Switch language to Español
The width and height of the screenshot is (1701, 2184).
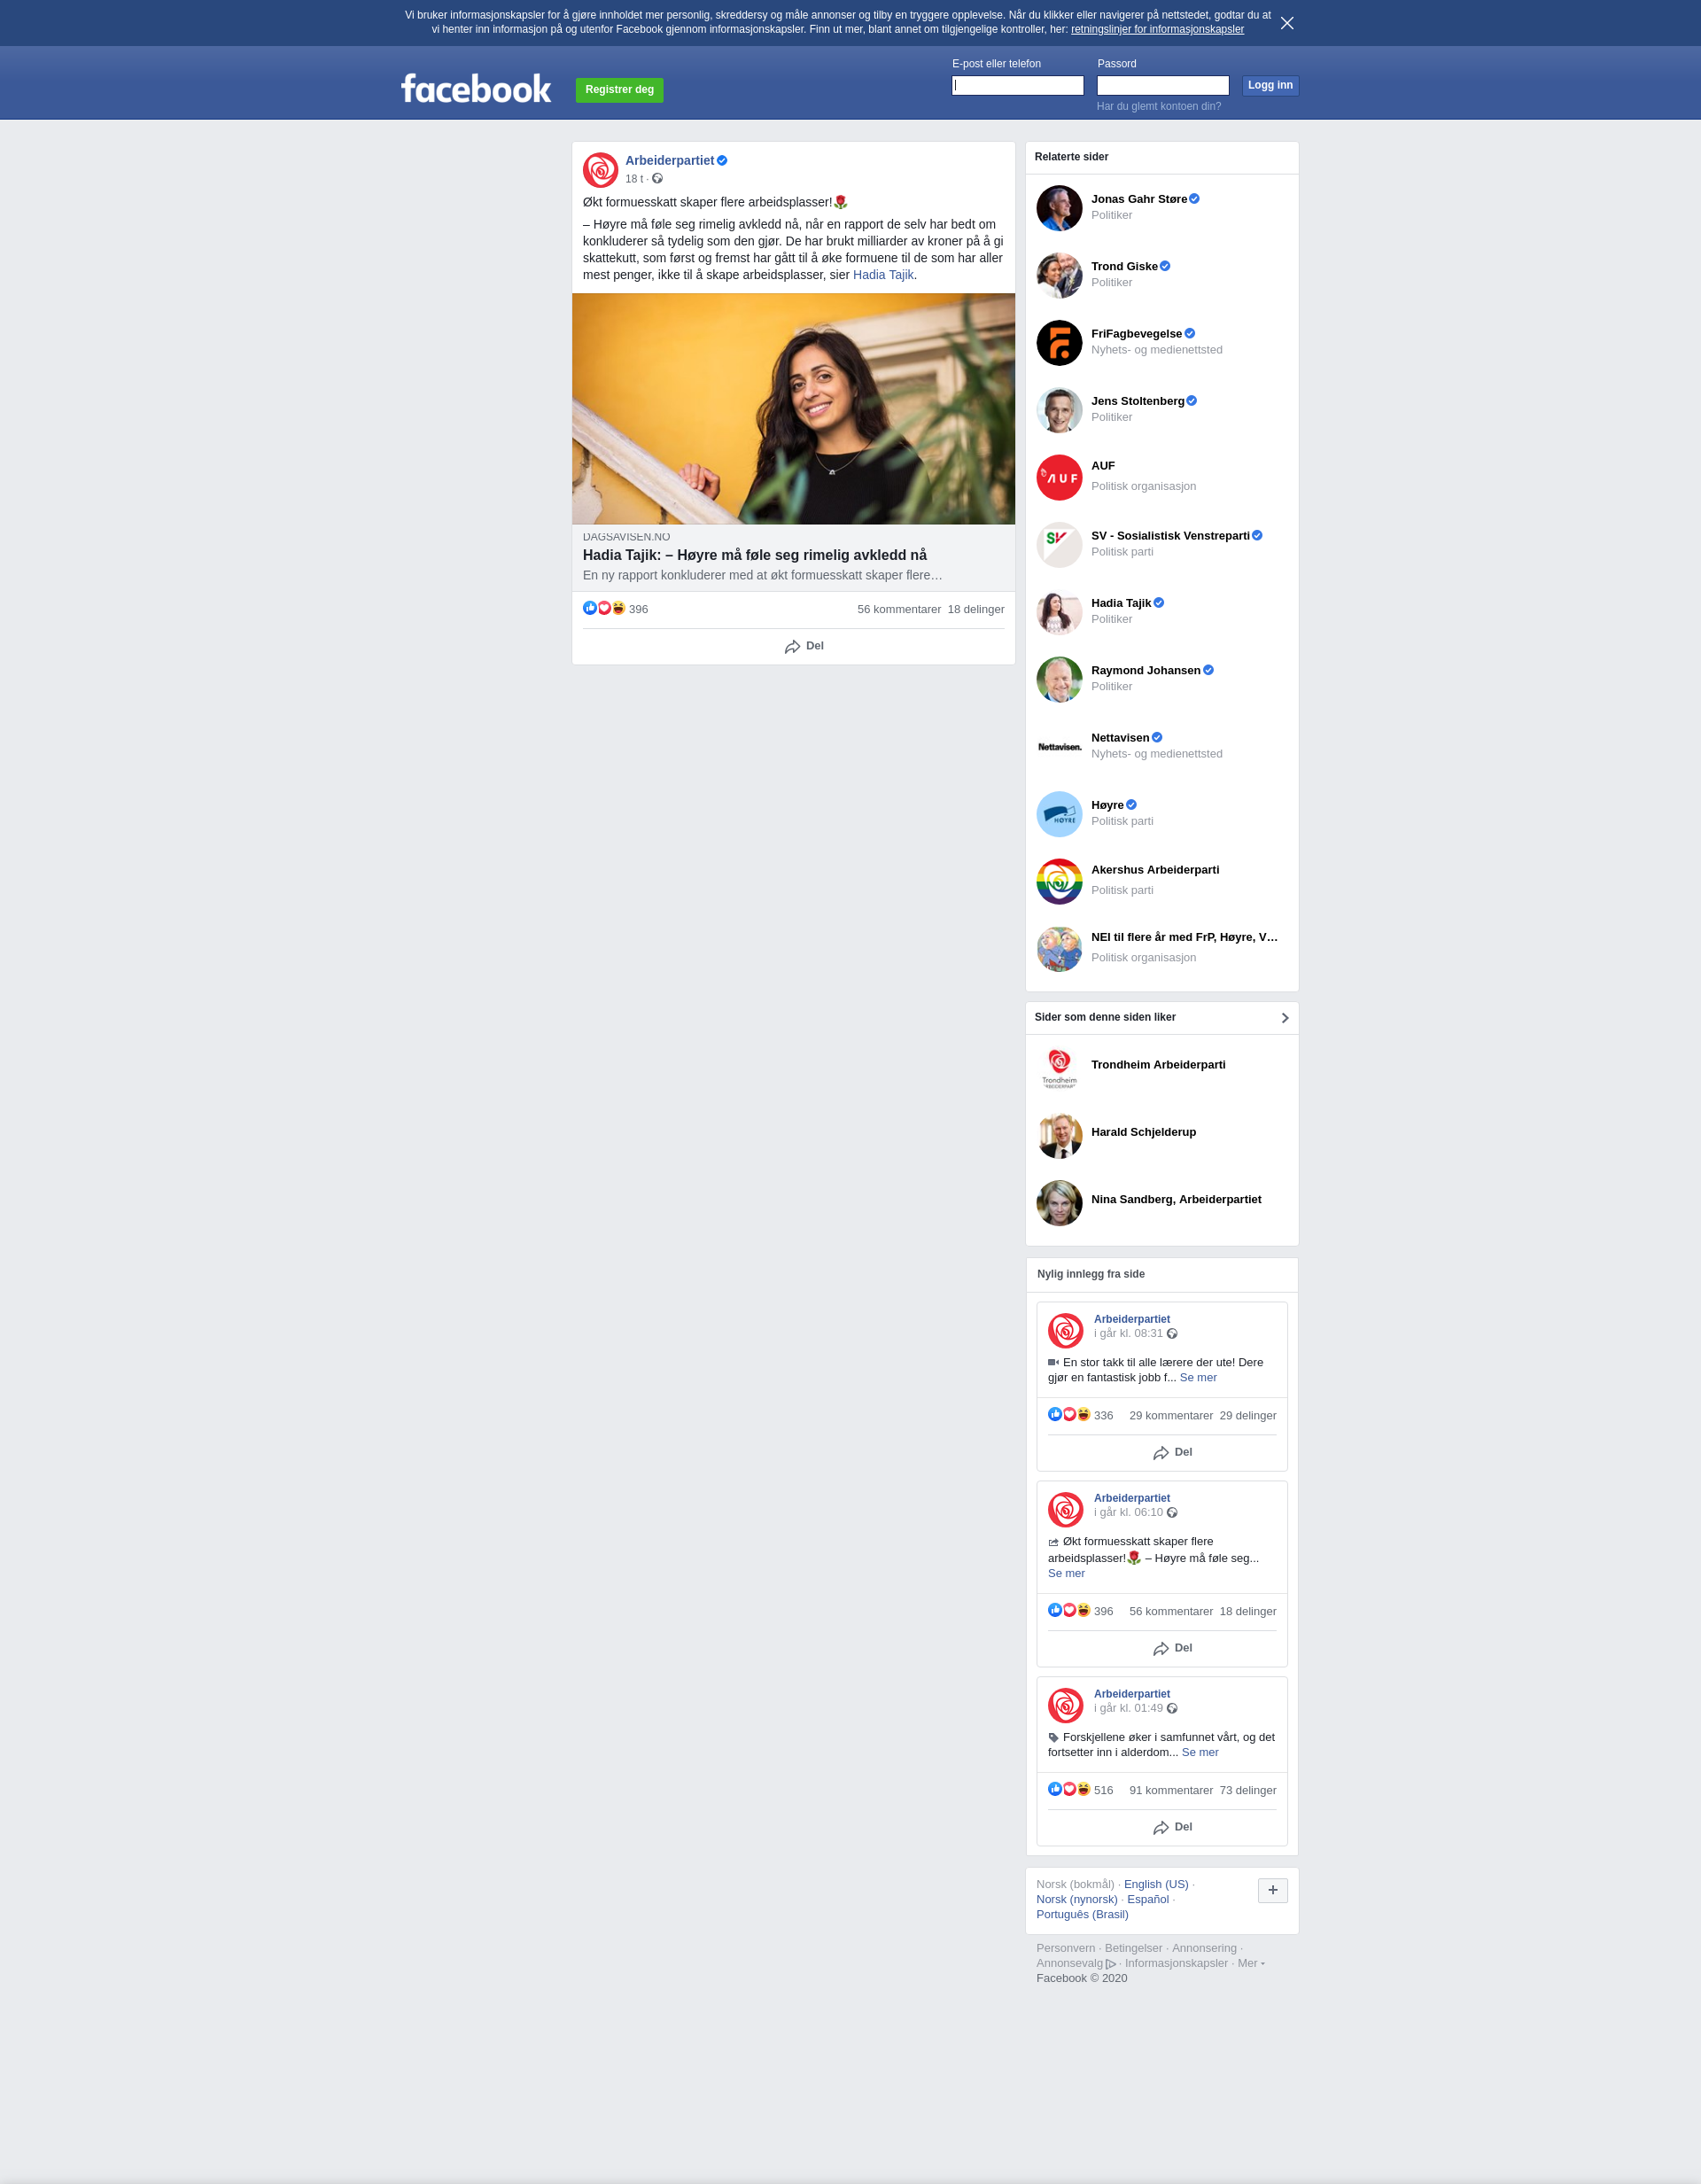pos(1148,1899)
